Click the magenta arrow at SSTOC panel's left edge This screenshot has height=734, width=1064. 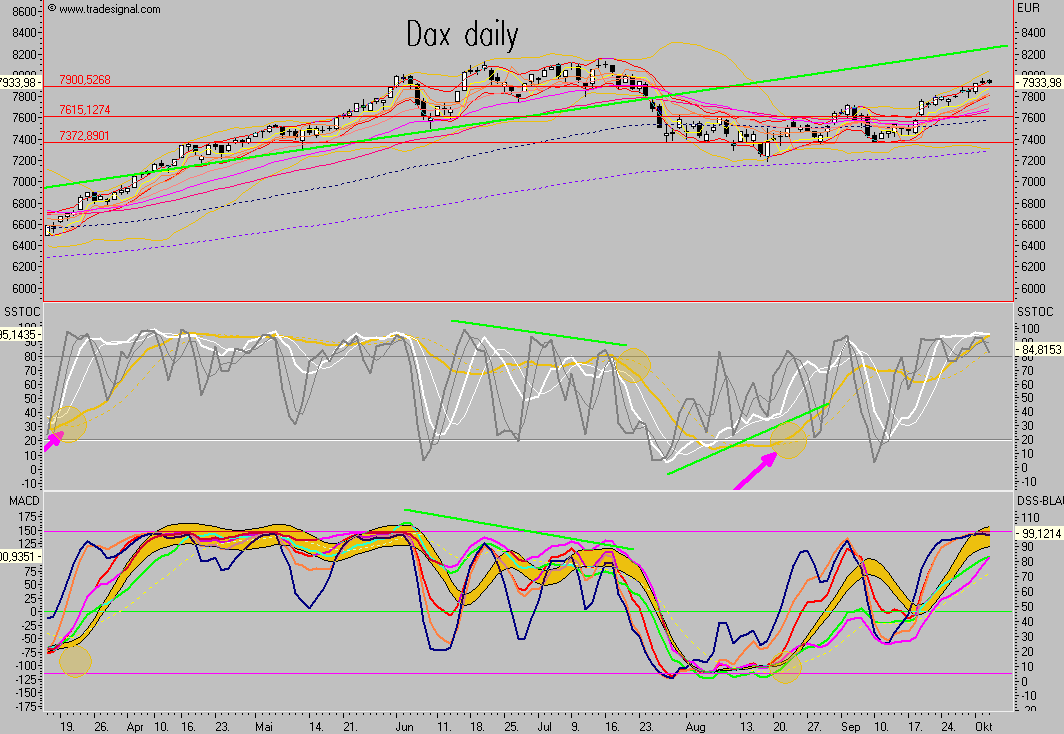pyautogui.click(x=52, y=438)
